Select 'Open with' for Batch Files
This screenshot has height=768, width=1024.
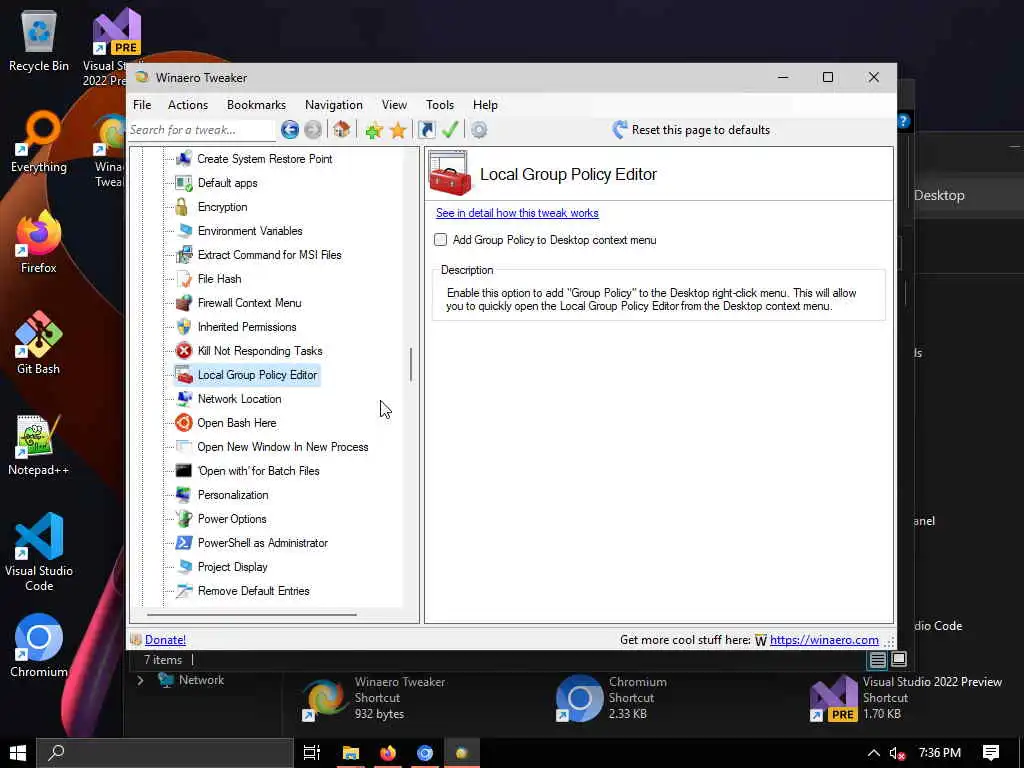[x=259, y=471]
